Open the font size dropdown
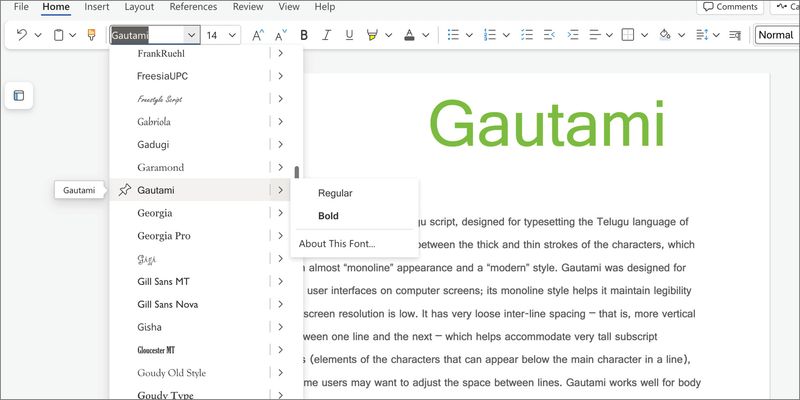 (232, 35)
